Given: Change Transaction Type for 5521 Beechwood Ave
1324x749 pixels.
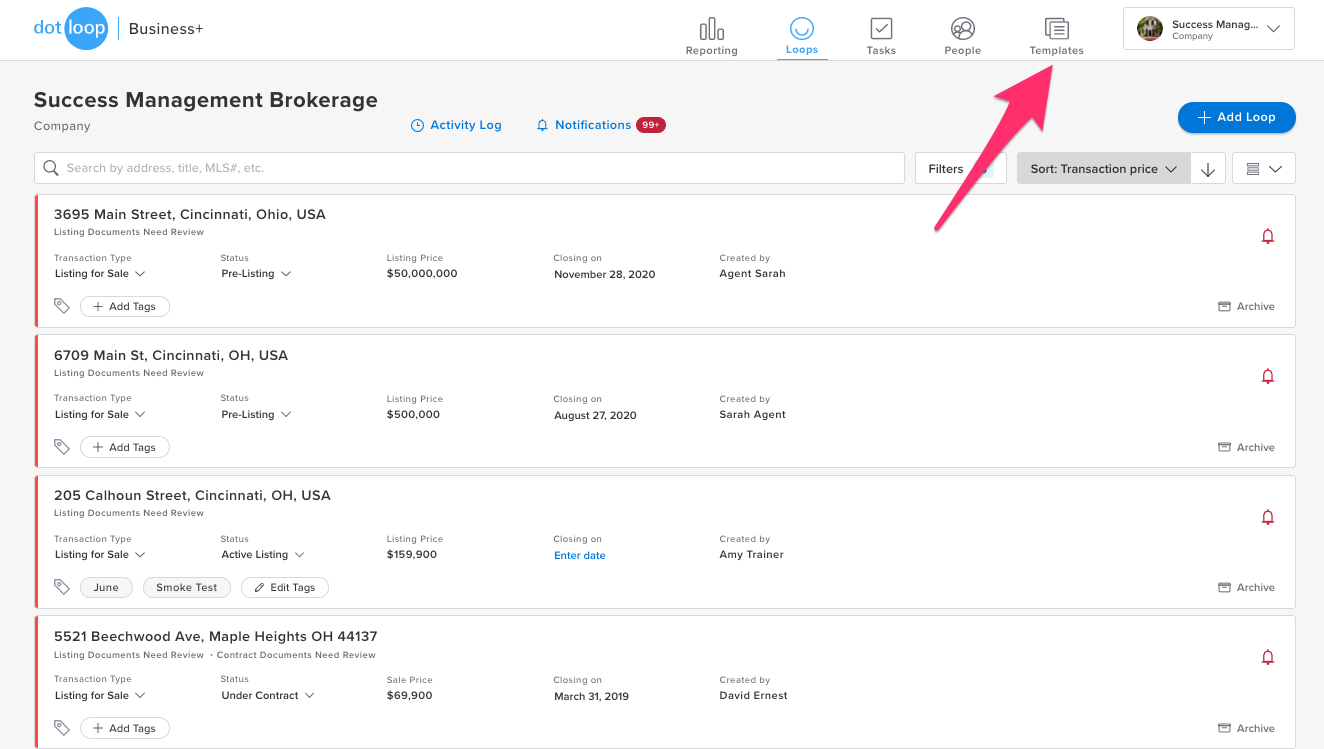Looking at the screenshot, I should (100, 696).
